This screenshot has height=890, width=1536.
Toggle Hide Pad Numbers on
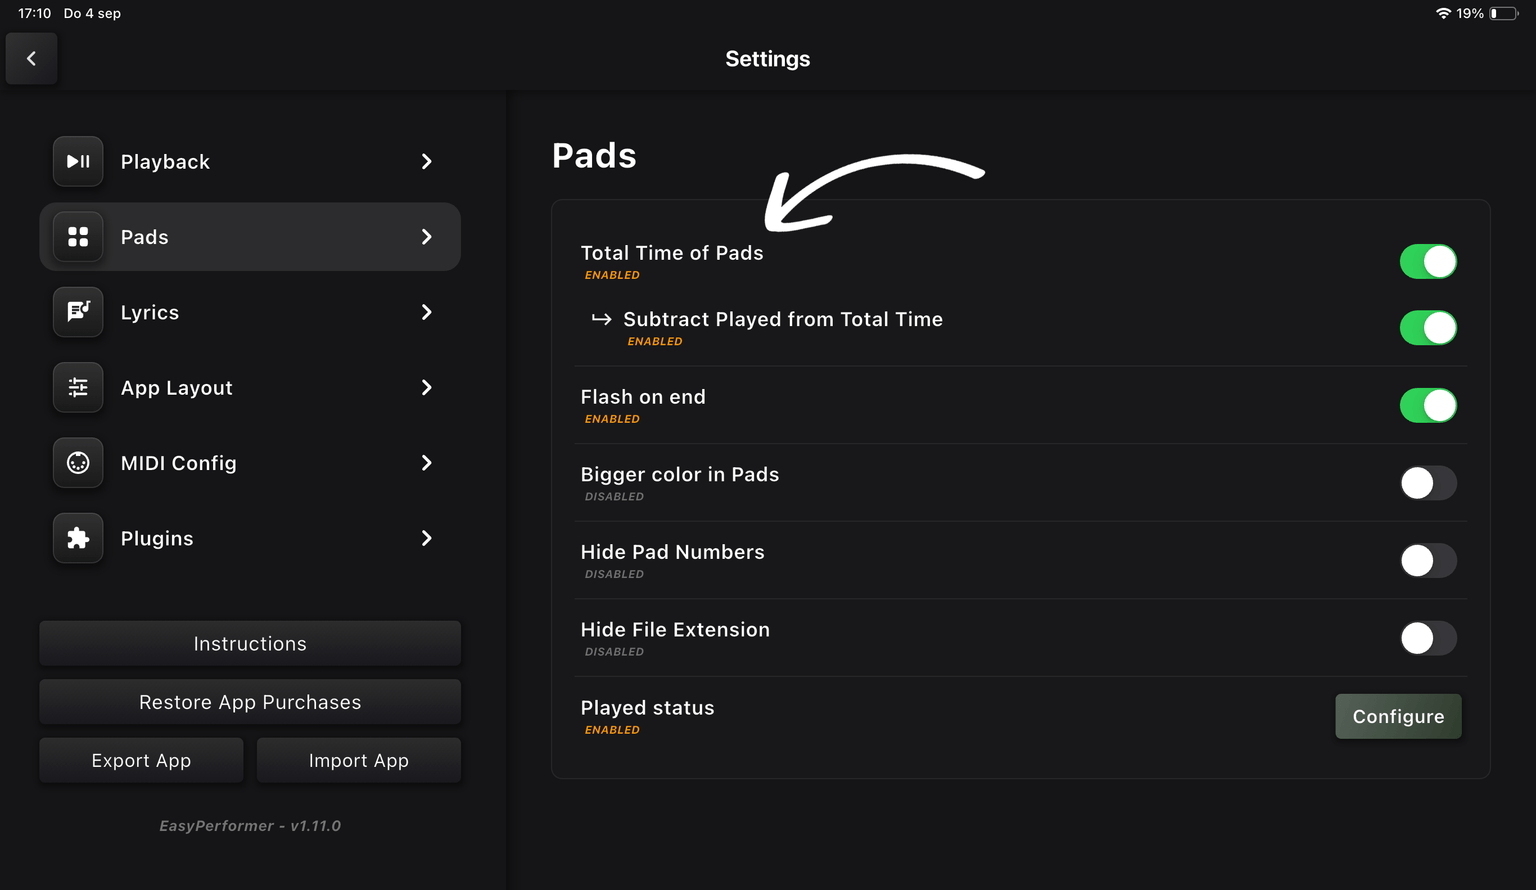tap(1427, 561)
